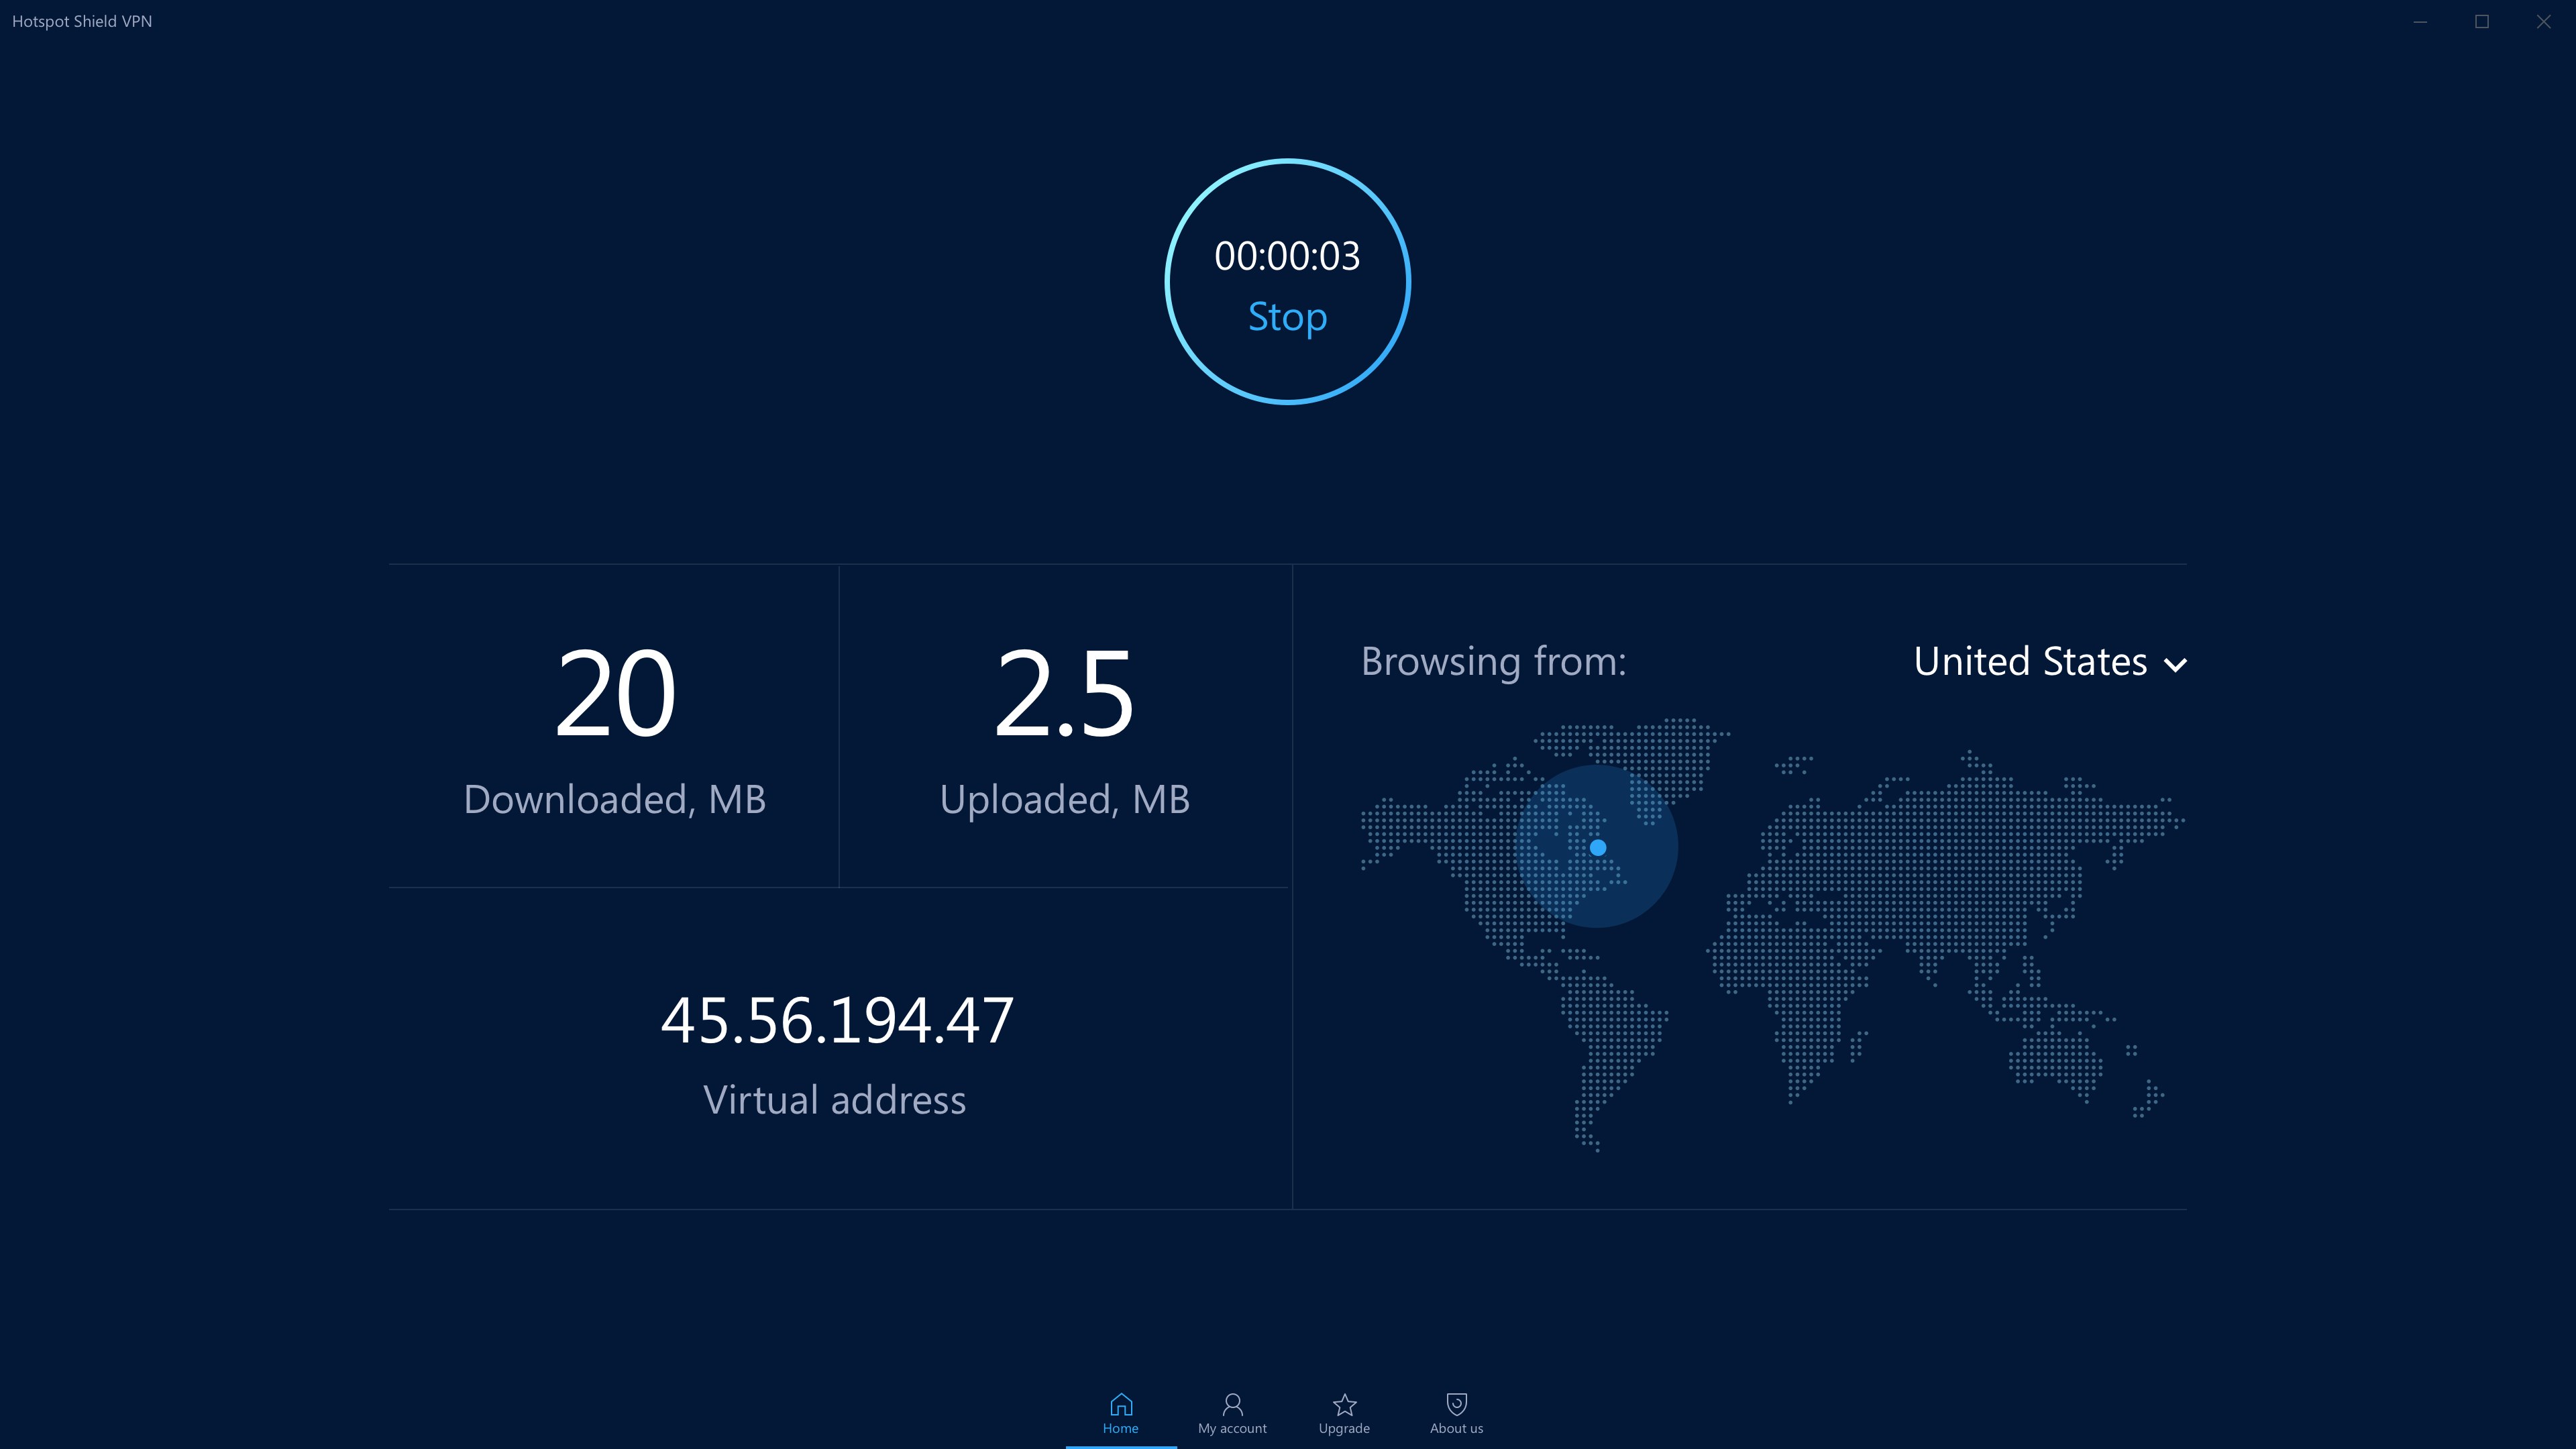
Task: Select the Home icon in bottom navigation
Action: pos(1121,1403)
